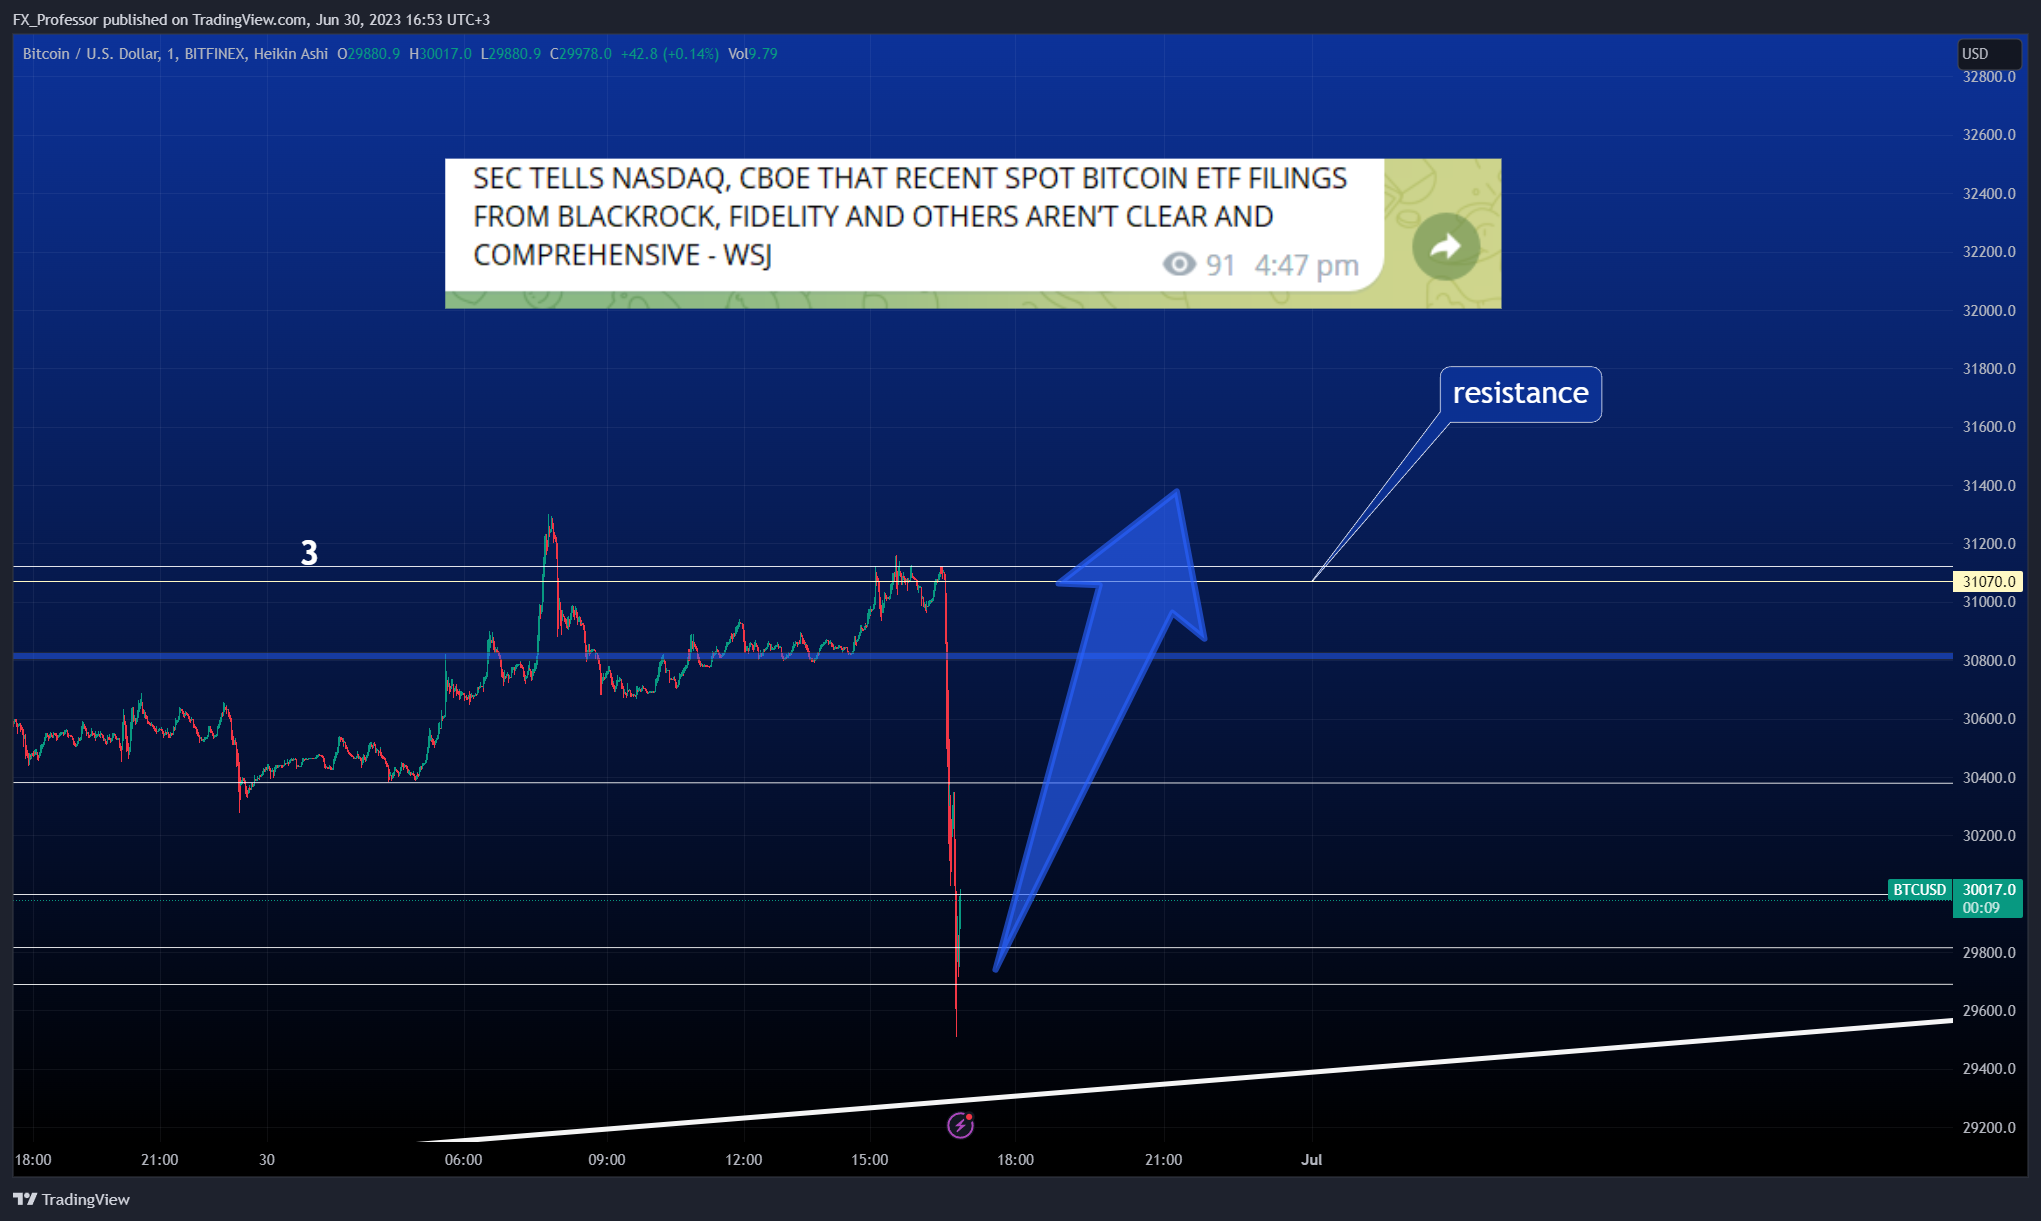The height and width of the screenshot is (1221, 2041).
Task: Click the 06:00 time axis label
Action: click(463, 1159)
